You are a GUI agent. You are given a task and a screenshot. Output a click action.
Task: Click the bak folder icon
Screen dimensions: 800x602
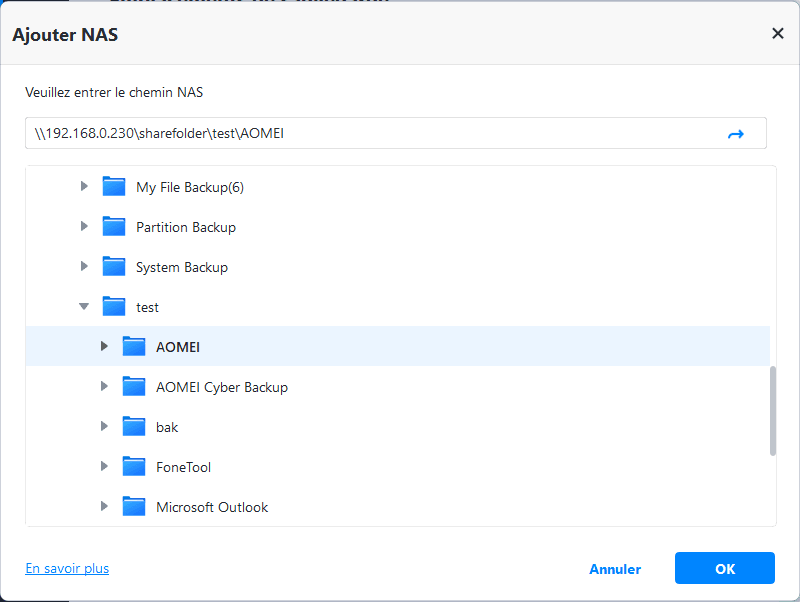coord(134,427)
